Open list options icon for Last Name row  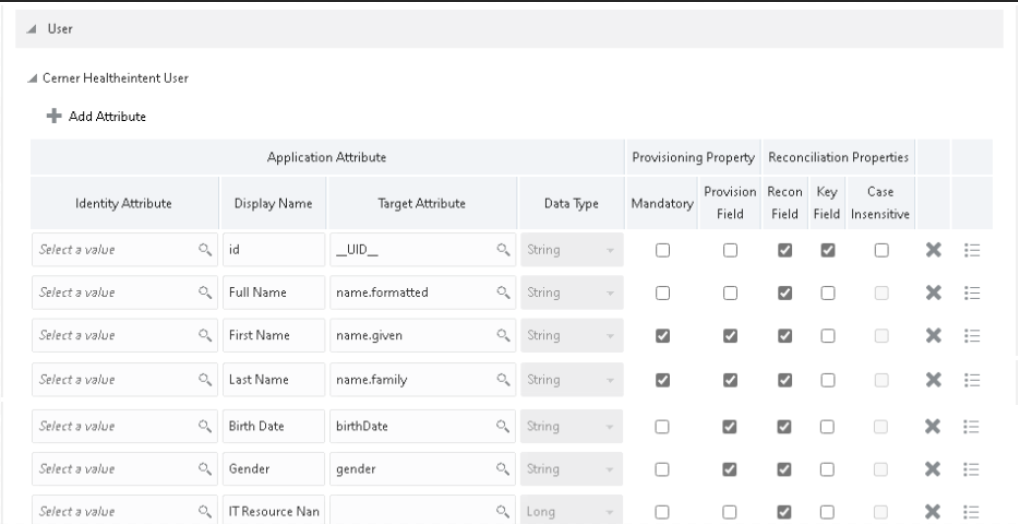pyautogui.click(x=972, y=380)
